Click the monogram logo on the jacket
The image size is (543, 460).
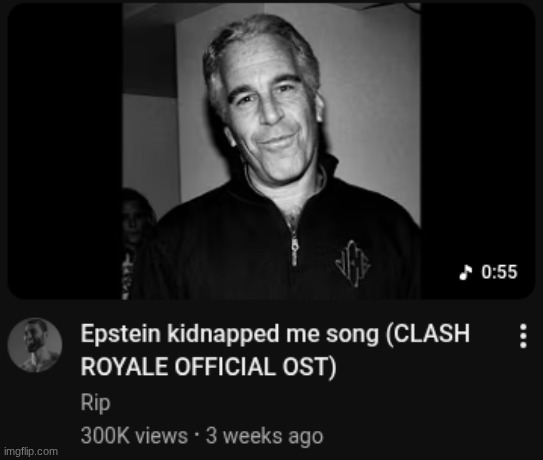pyautogui.click(x=353, y=264)
